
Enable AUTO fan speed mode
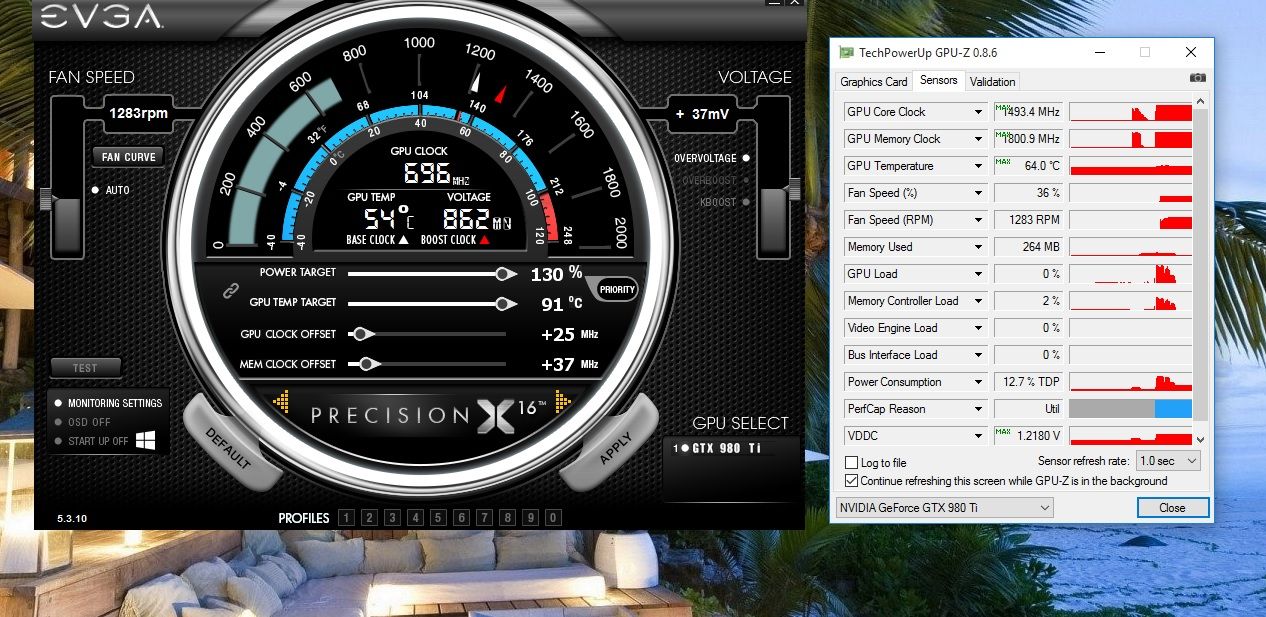coord(111,190)
